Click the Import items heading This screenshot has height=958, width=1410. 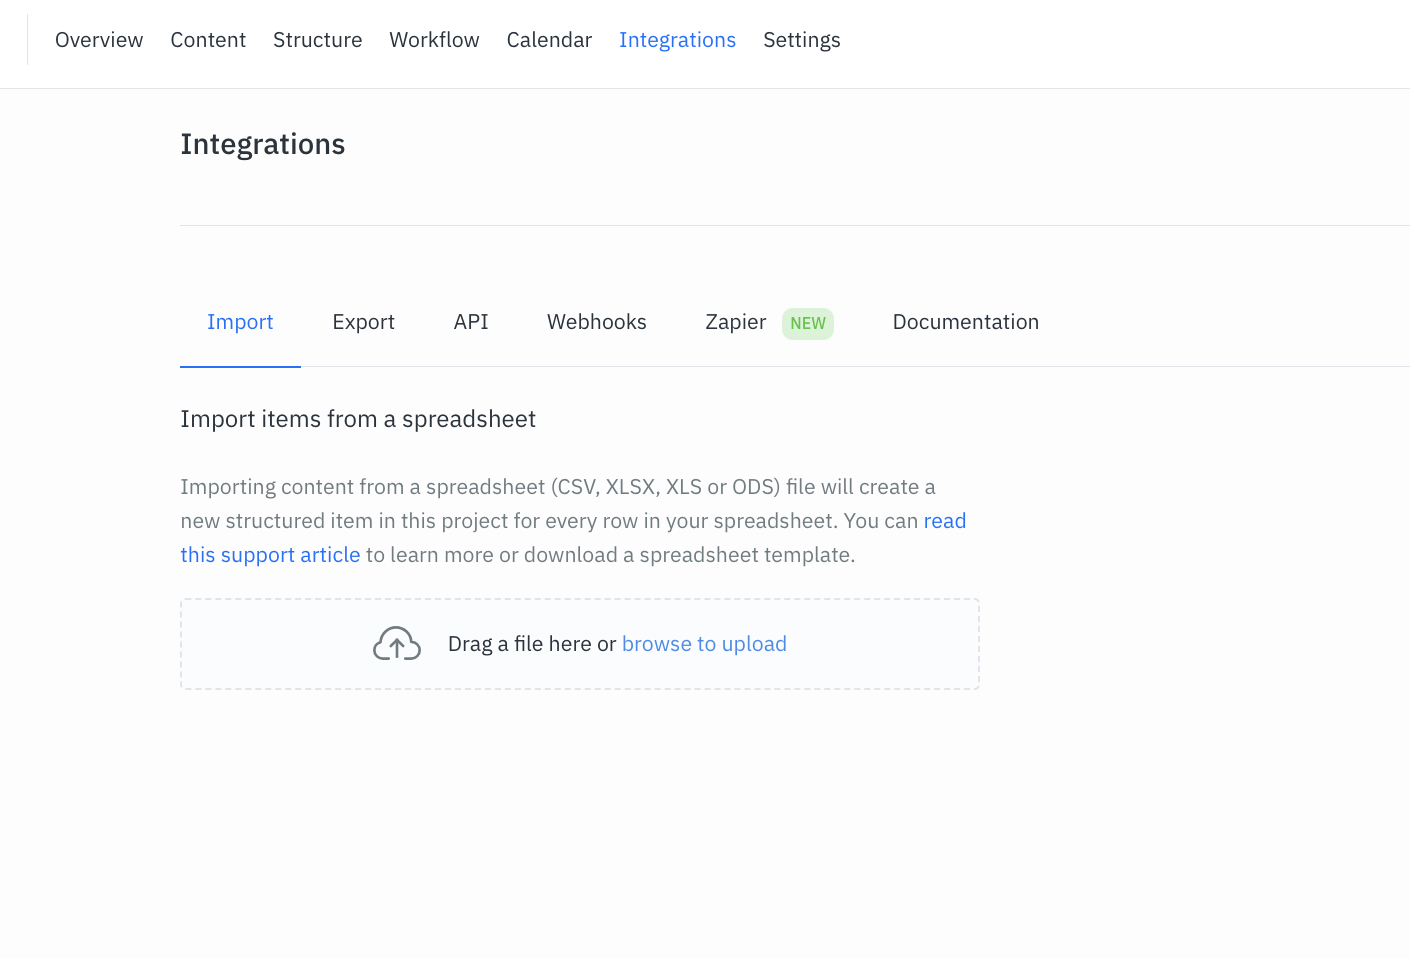[358, 419]
